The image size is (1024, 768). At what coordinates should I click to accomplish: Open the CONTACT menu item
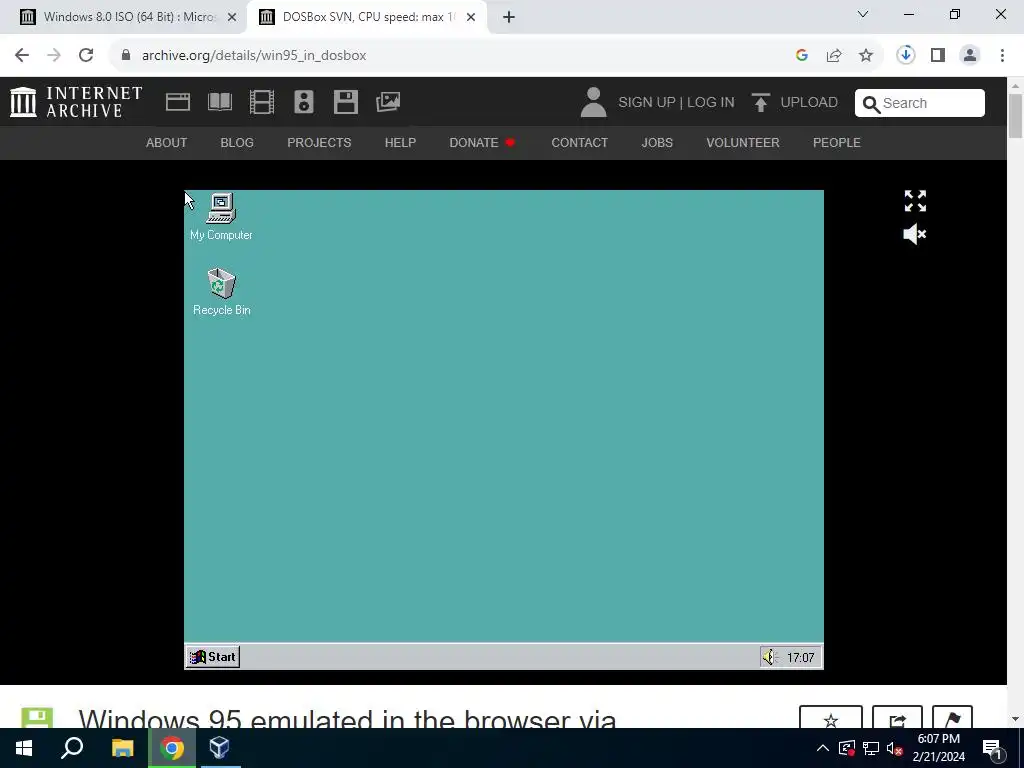[x=579, y=142]
